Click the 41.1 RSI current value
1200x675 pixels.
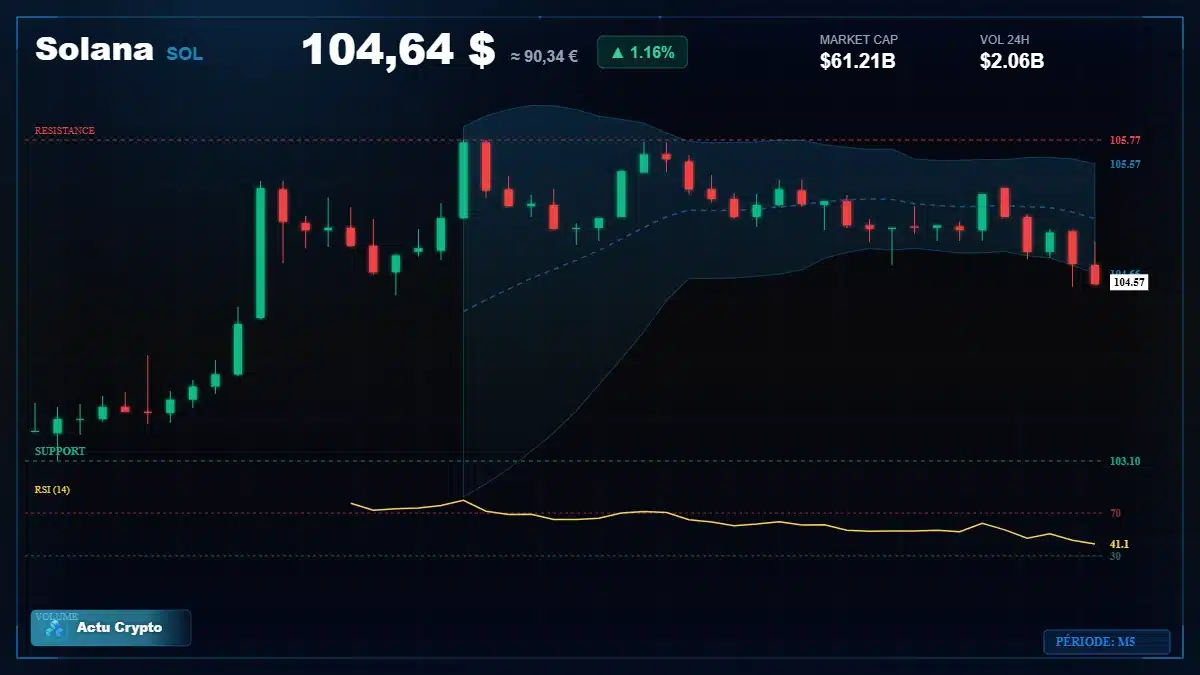tap(1119, 544)
